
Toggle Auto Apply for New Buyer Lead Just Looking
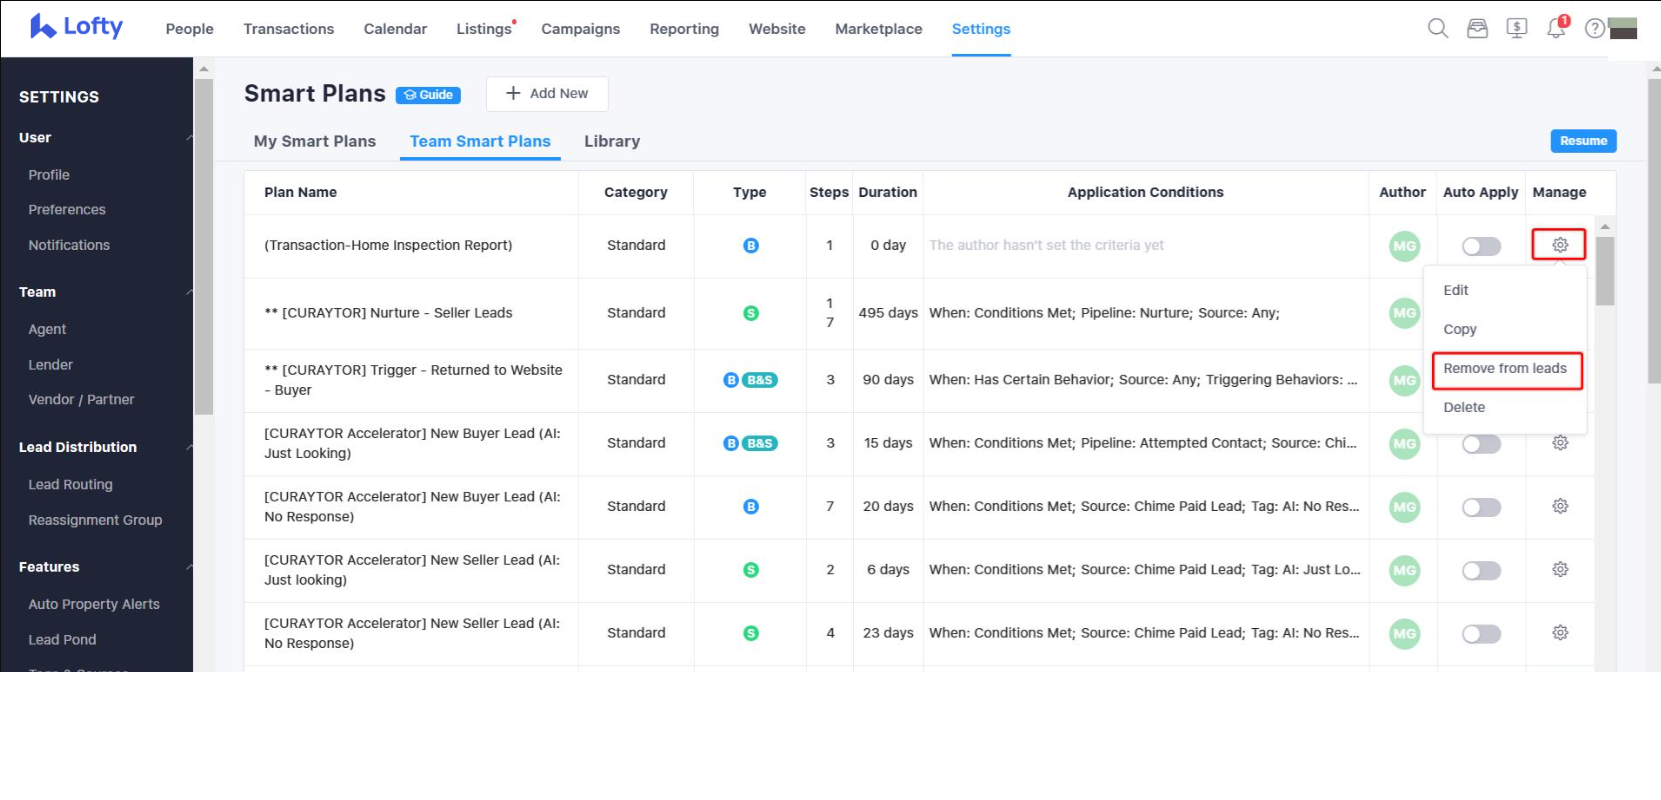pos(1481,444)
